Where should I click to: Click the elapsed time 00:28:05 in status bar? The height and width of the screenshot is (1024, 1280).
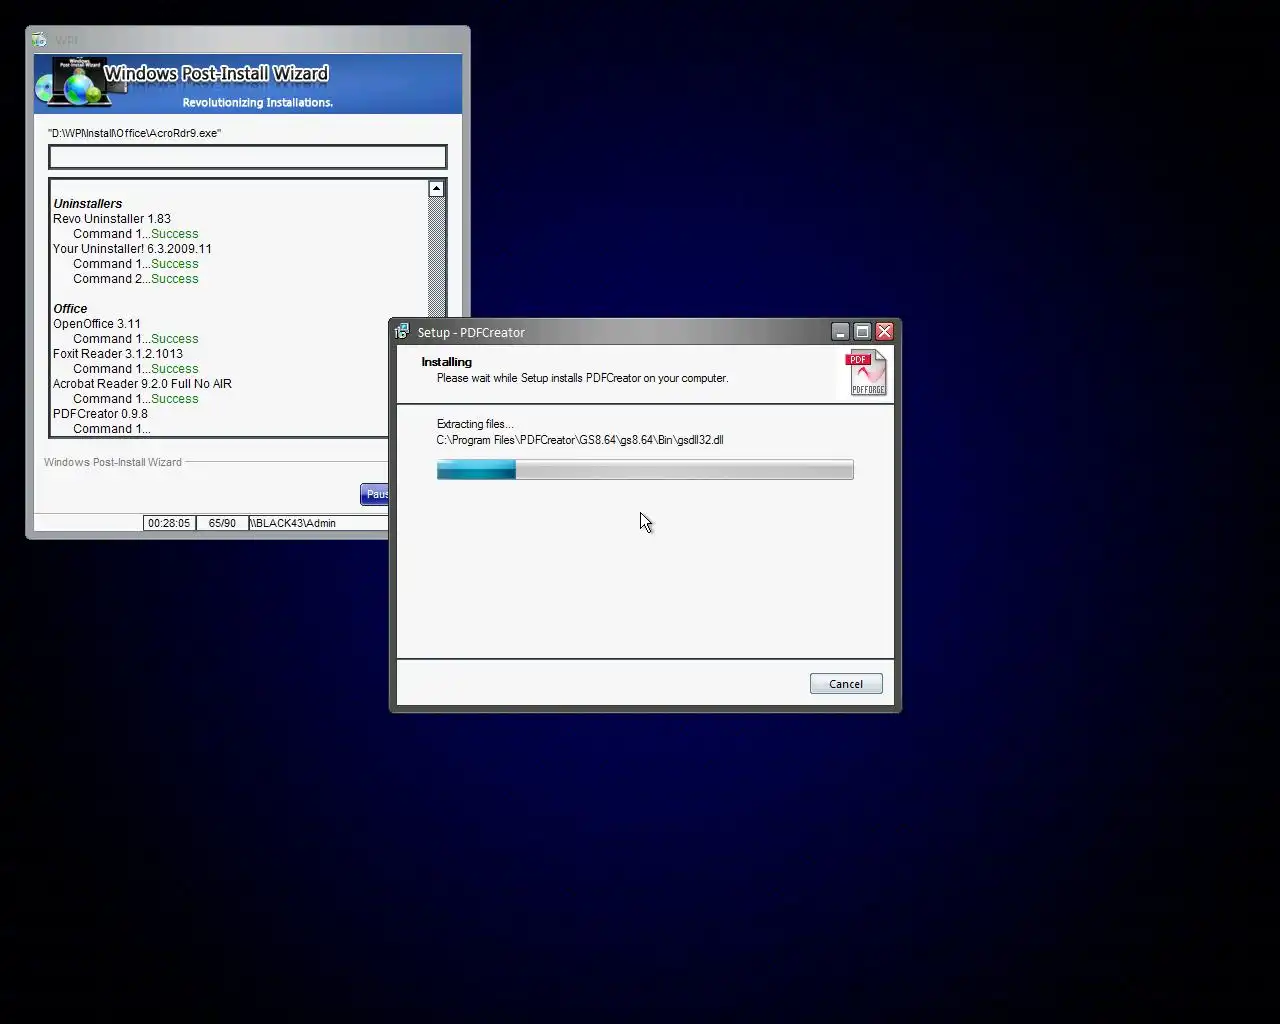pyautogui.click(x=169, y=523)
